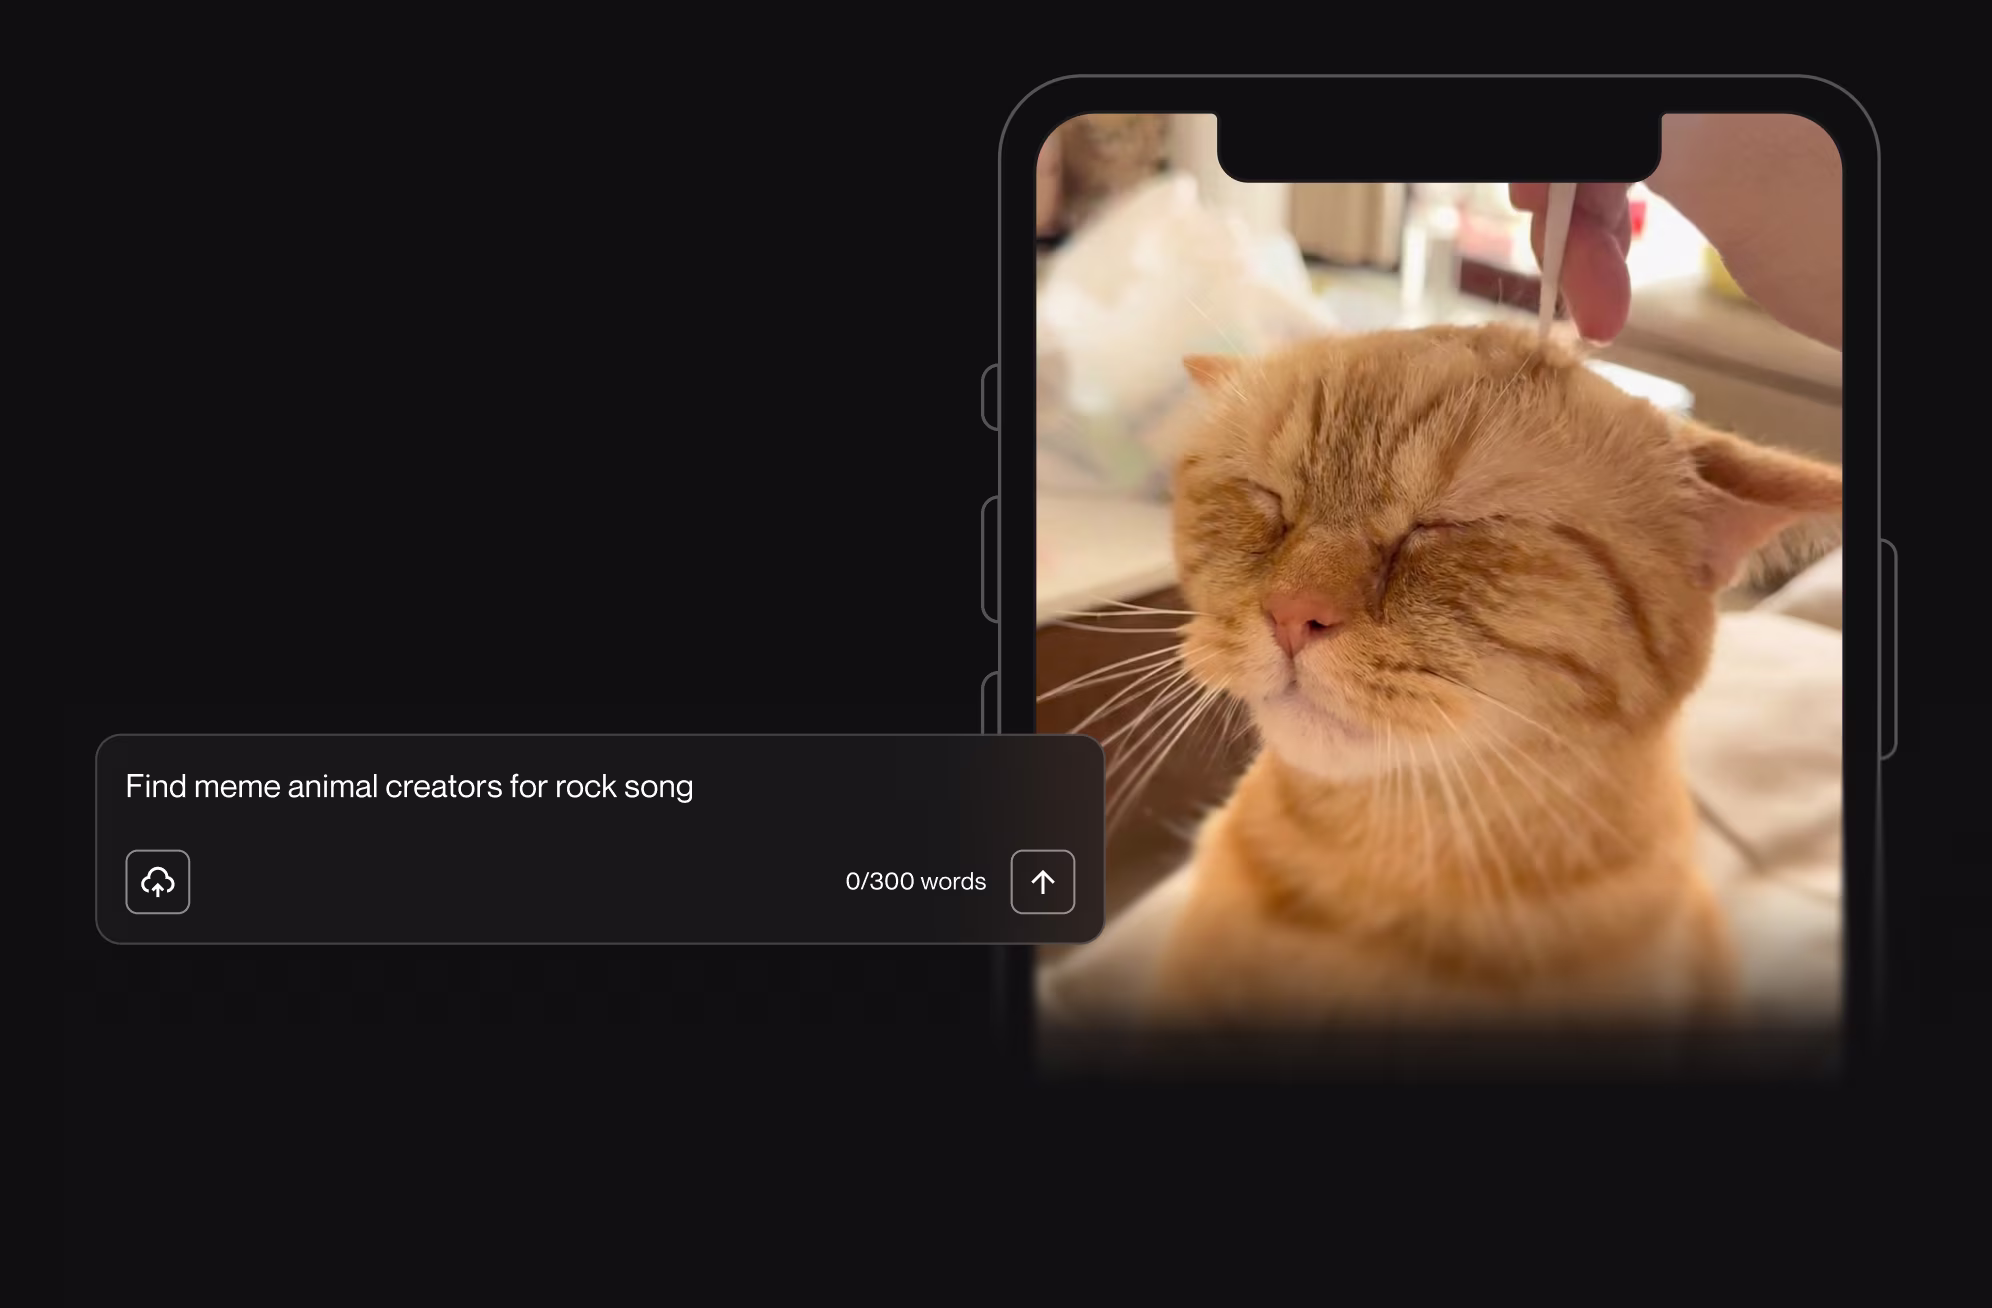
Task: Click the phone's notch at top
Action: click(1439, 147)
